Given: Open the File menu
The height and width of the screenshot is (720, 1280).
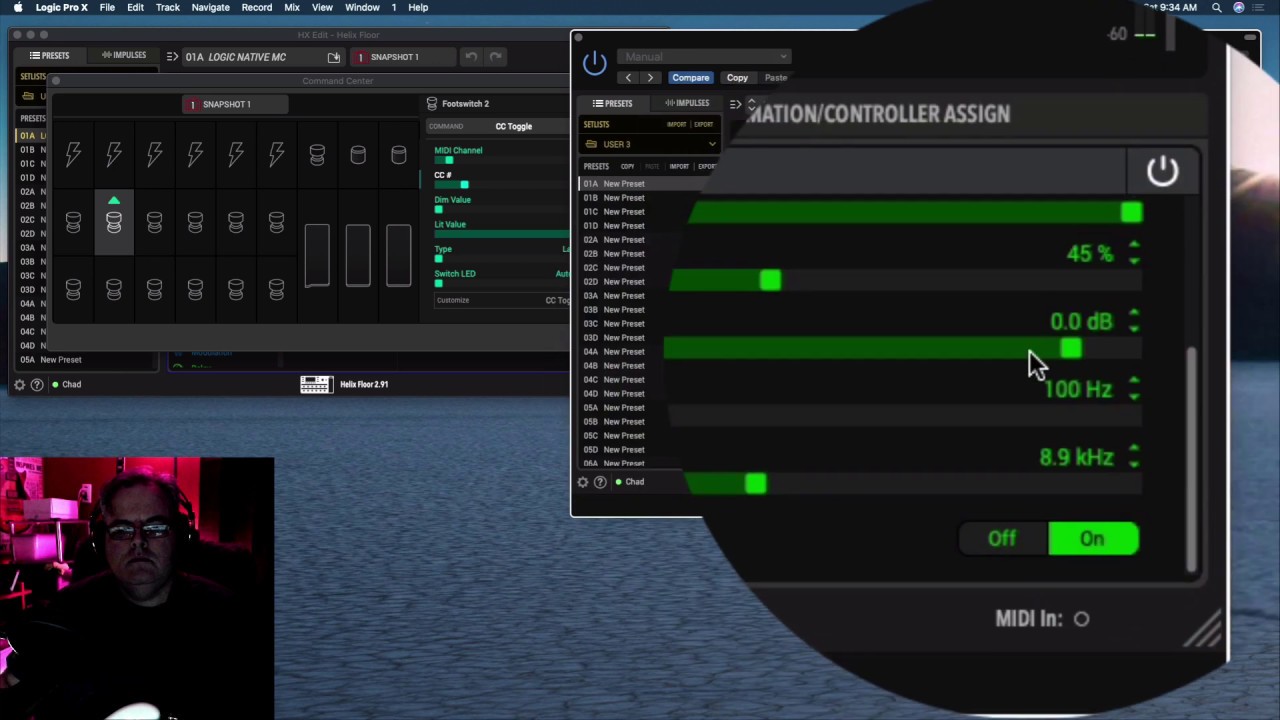Looking at the screenshot, I should click(x=107, y=7).
